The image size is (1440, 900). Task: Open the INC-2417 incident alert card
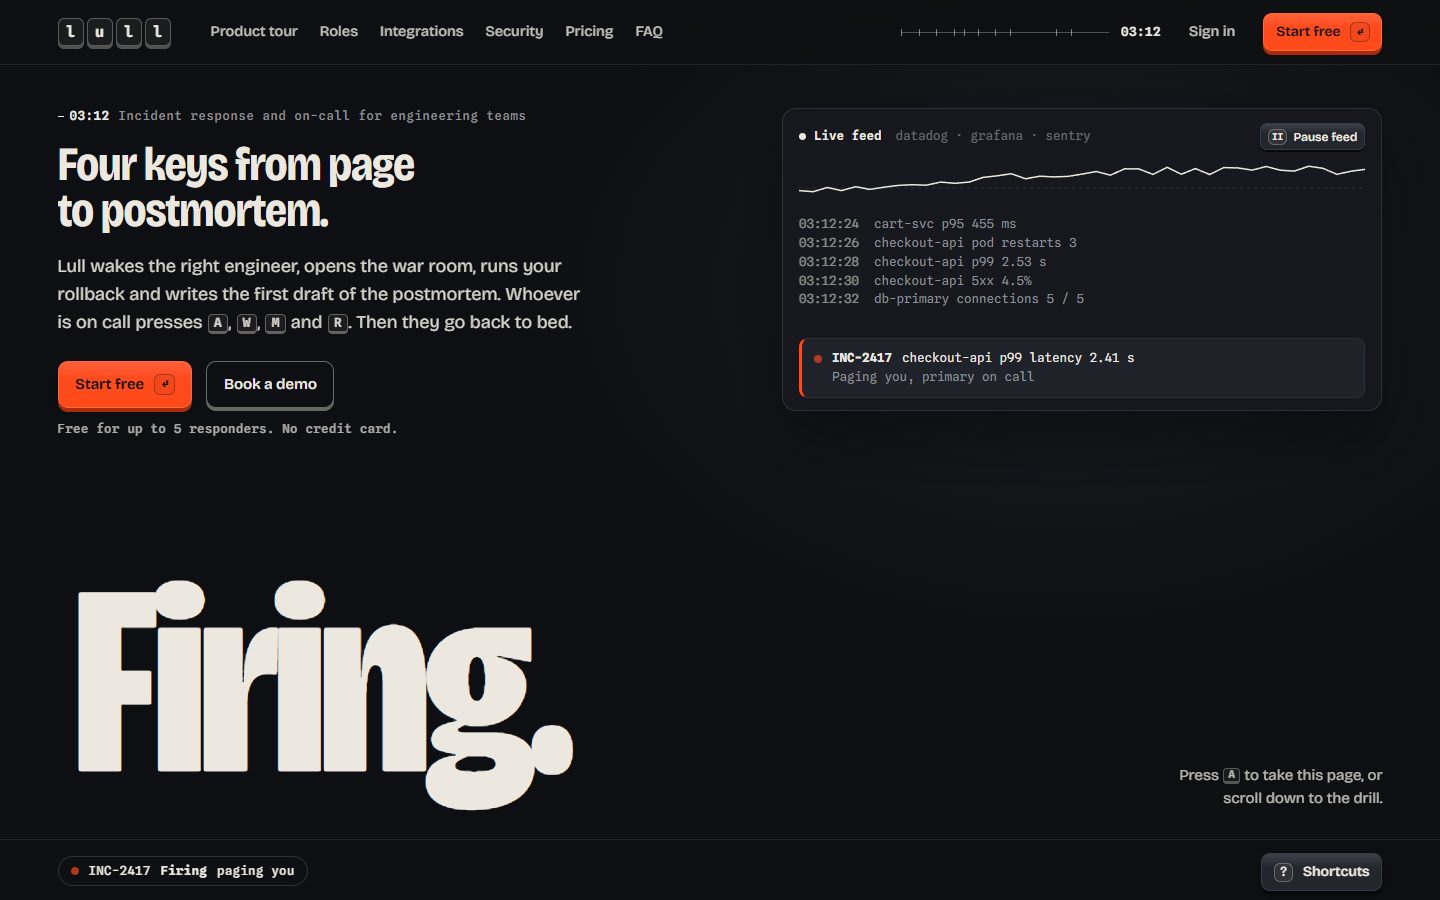(x=1082, y=367)
